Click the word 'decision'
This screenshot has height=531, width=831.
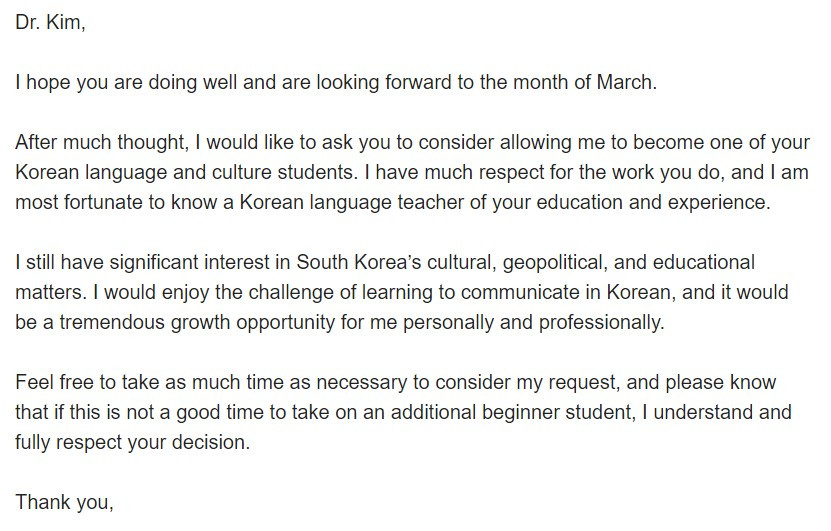(x=210, y=442)
